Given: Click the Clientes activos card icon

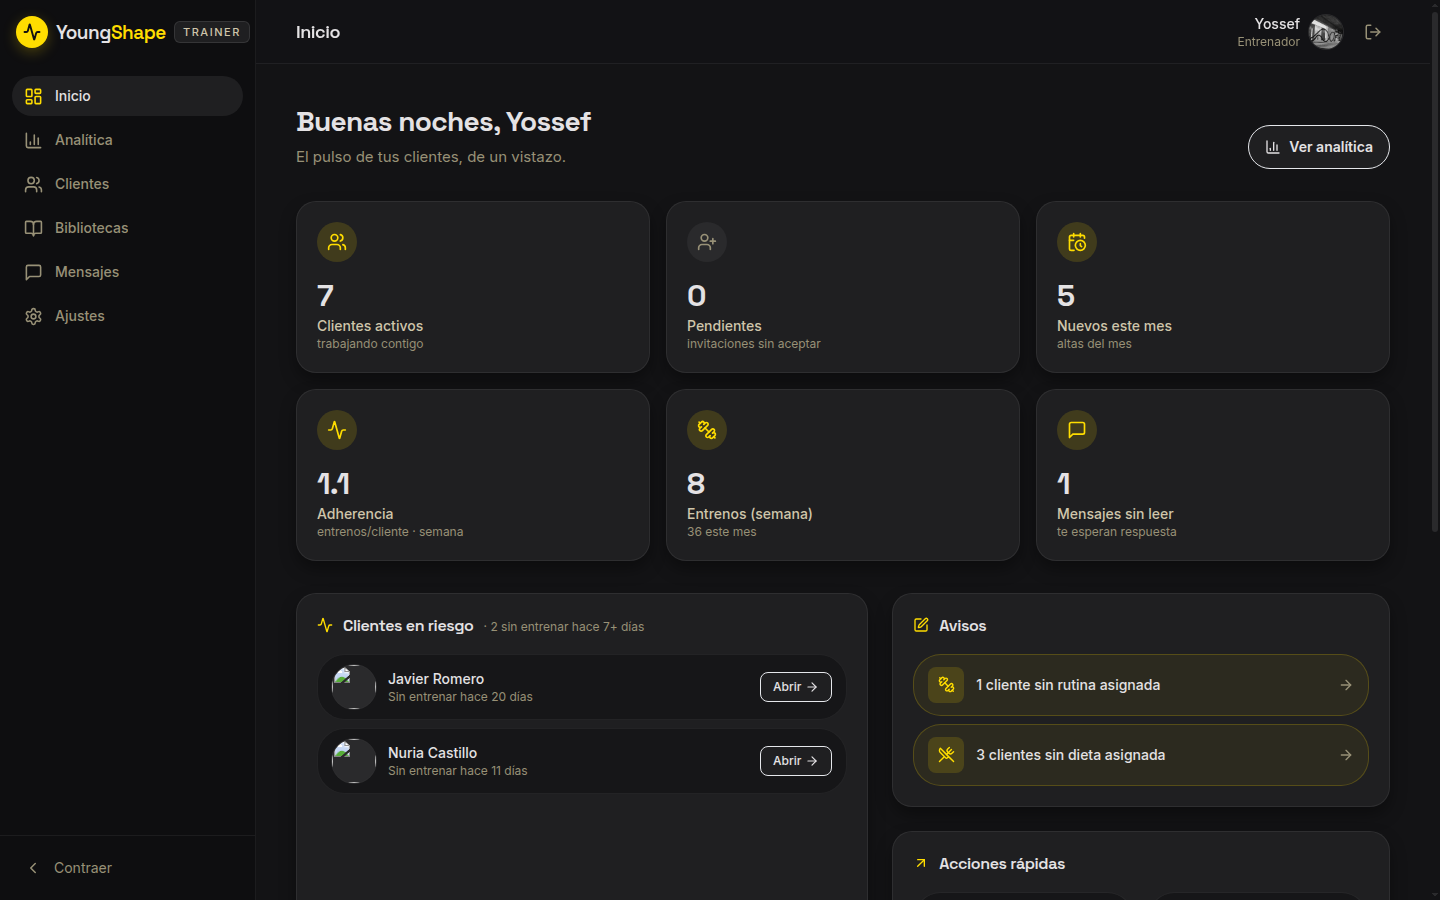Looking at the screenshot, I should coord(337,242).
